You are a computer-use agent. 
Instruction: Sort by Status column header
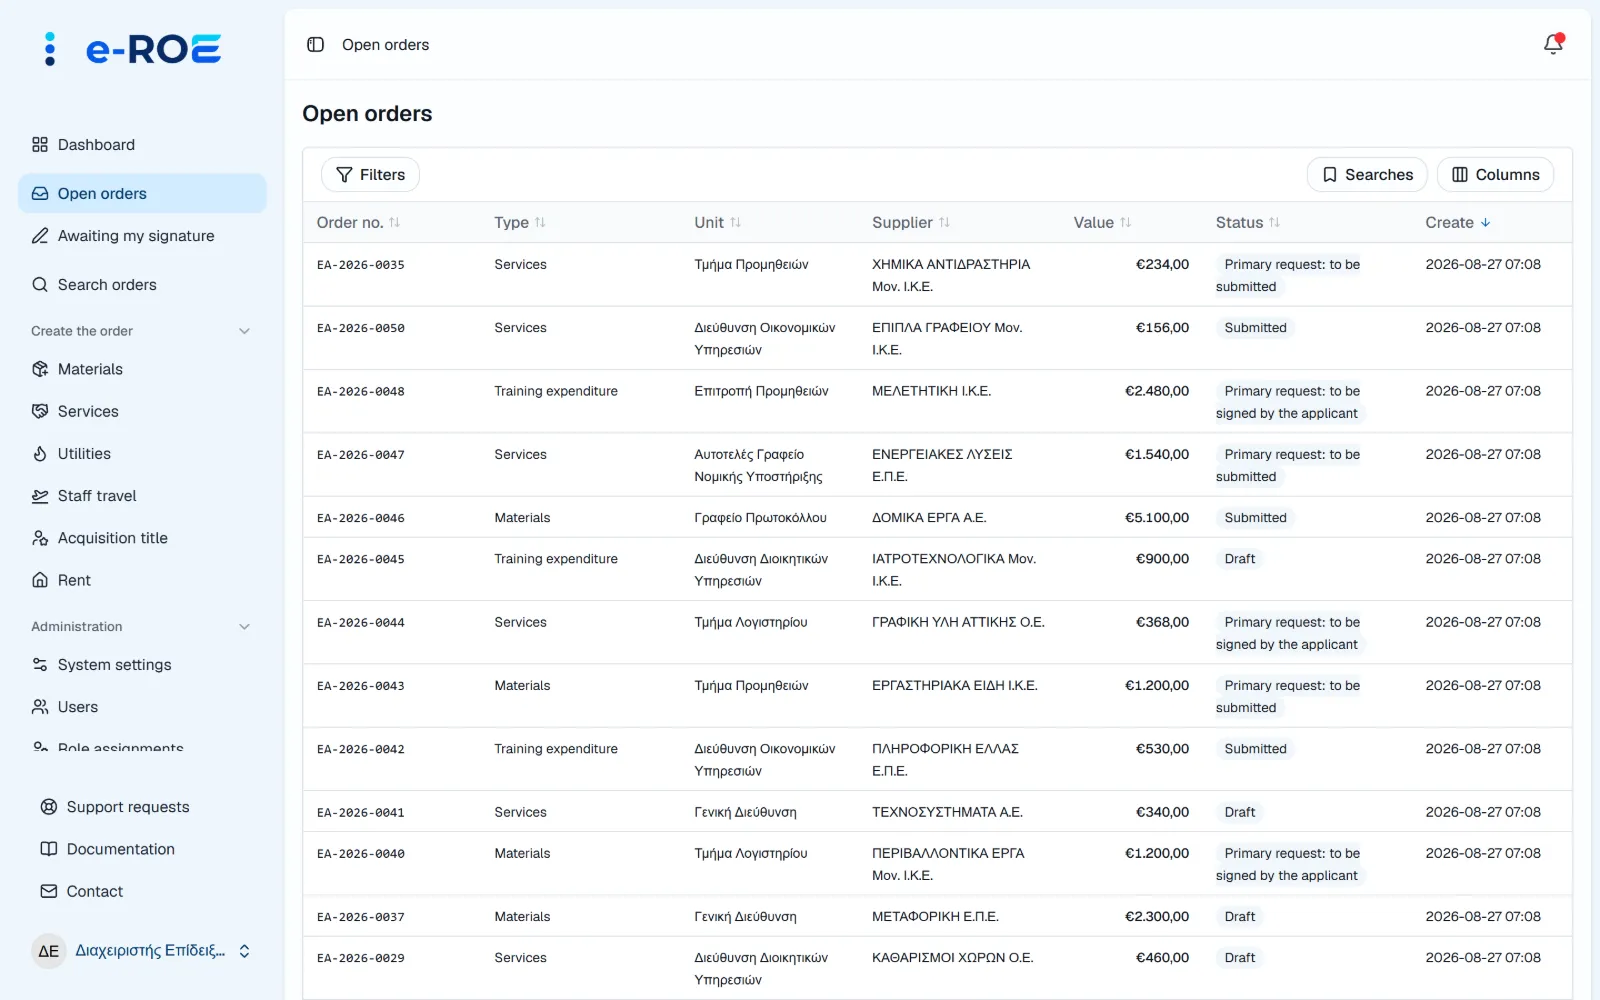(x=1248, y=223)
